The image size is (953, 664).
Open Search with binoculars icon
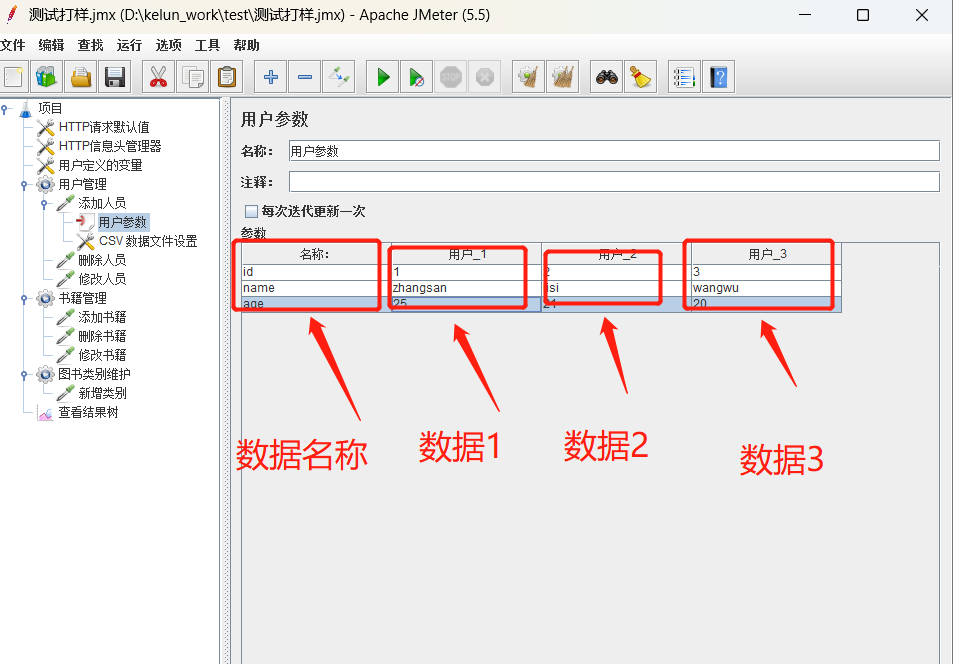pos(607,77)
